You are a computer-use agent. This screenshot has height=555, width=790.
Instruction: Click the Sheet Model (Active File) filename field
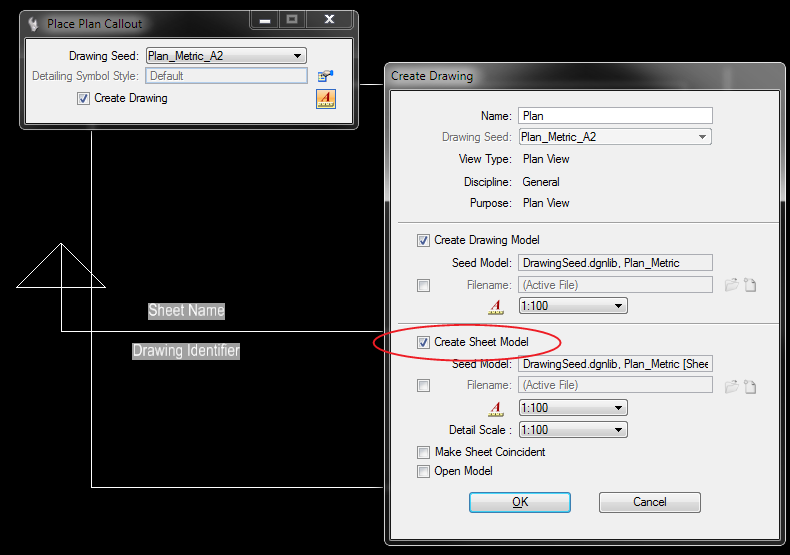click(615, 385)
